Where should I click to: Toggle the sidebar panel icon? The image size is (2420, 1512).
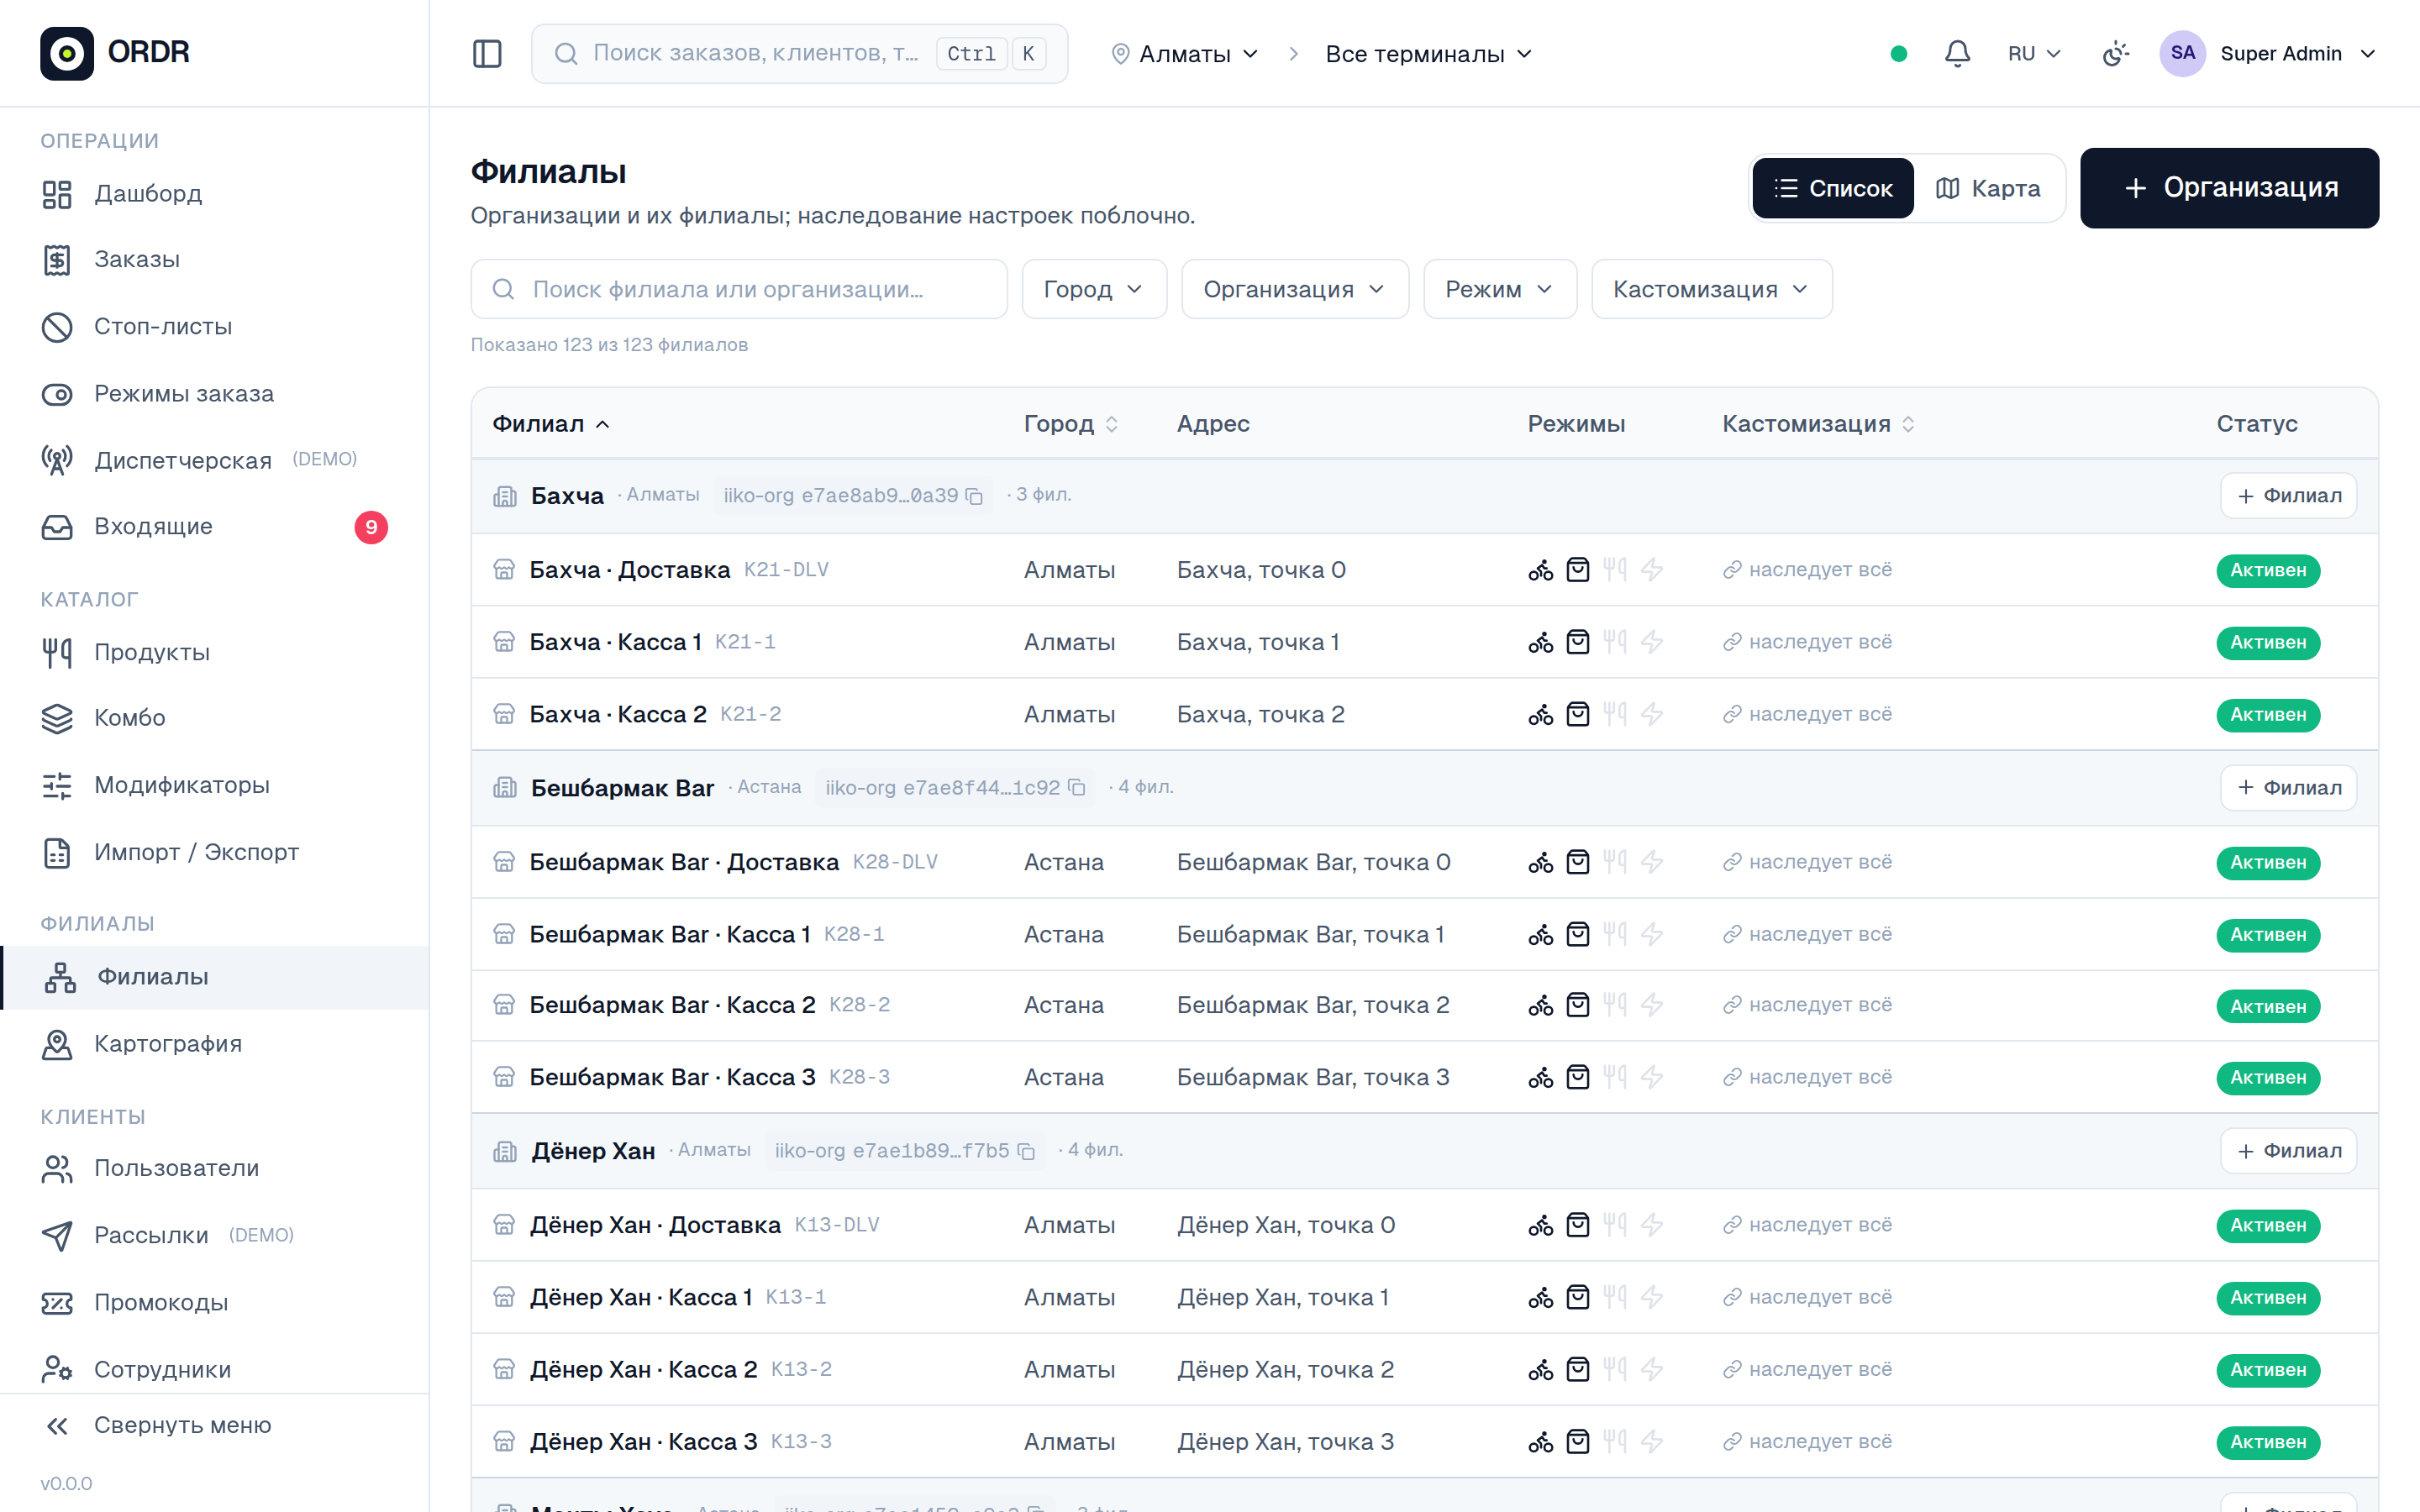(487, 54)
